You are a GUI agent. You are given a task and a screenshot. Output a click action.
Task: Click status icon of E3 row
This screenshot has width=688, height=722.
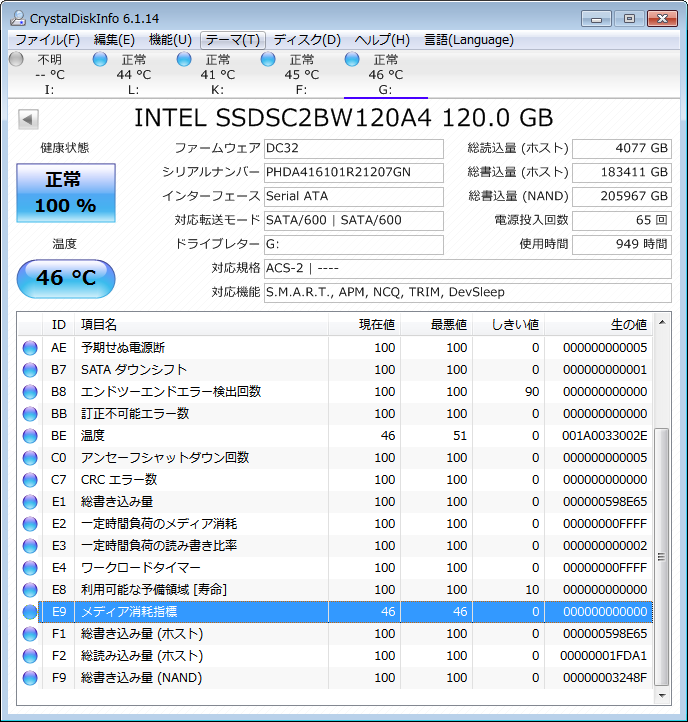pyautogui.click(x=30, y=546)
